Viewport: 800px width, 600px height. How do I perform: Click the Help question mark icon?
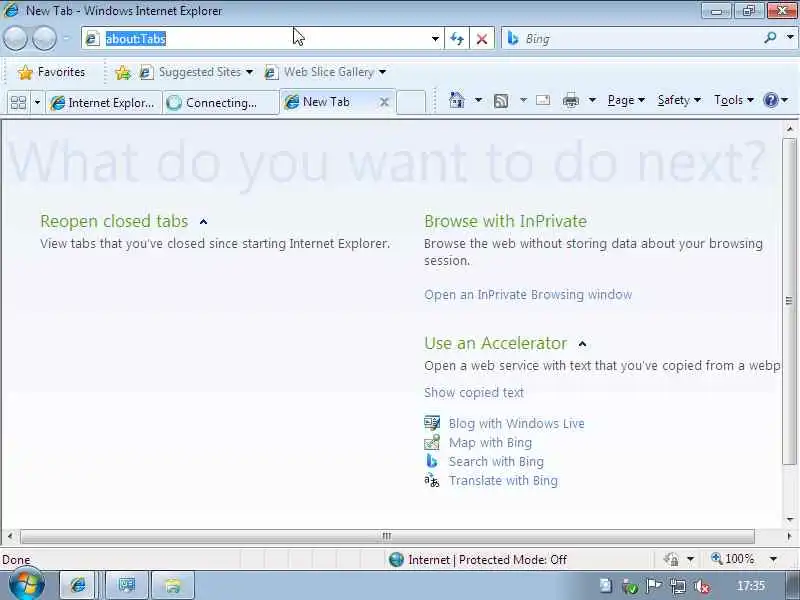click(770, 100)
